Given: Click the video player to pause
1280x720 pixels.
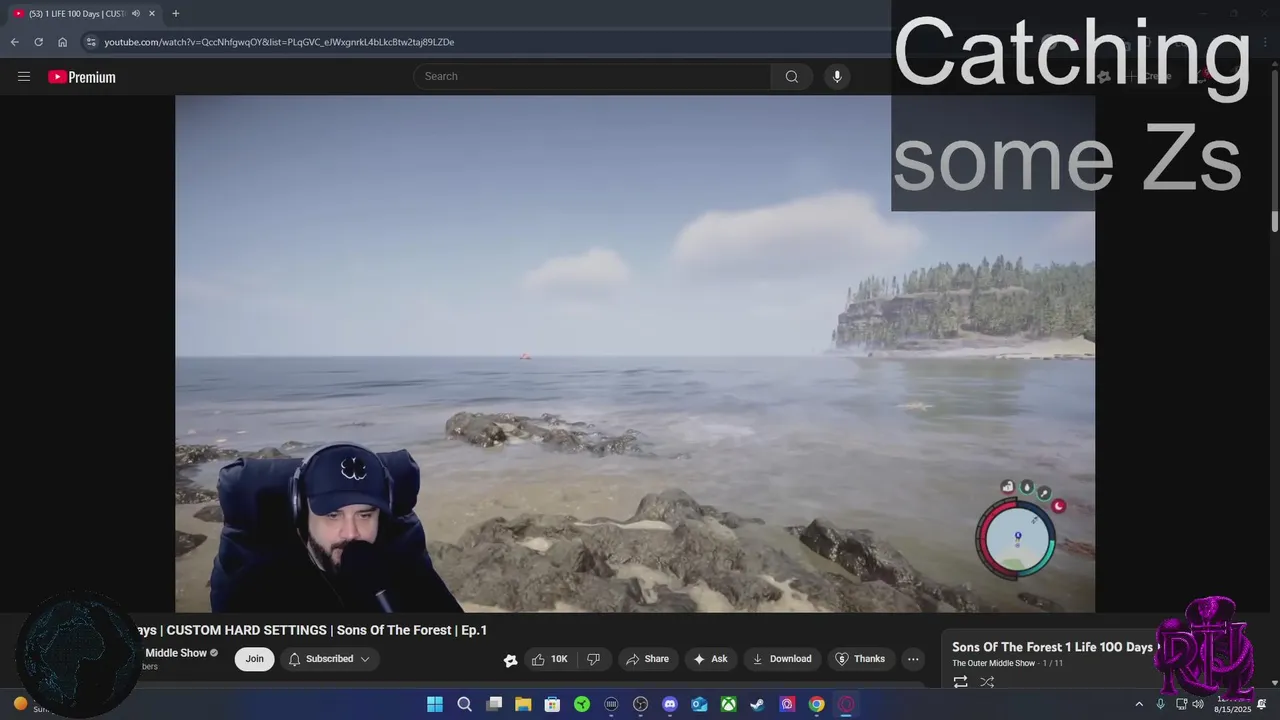Looking at the screenshot, I should [x=635, y=353].
